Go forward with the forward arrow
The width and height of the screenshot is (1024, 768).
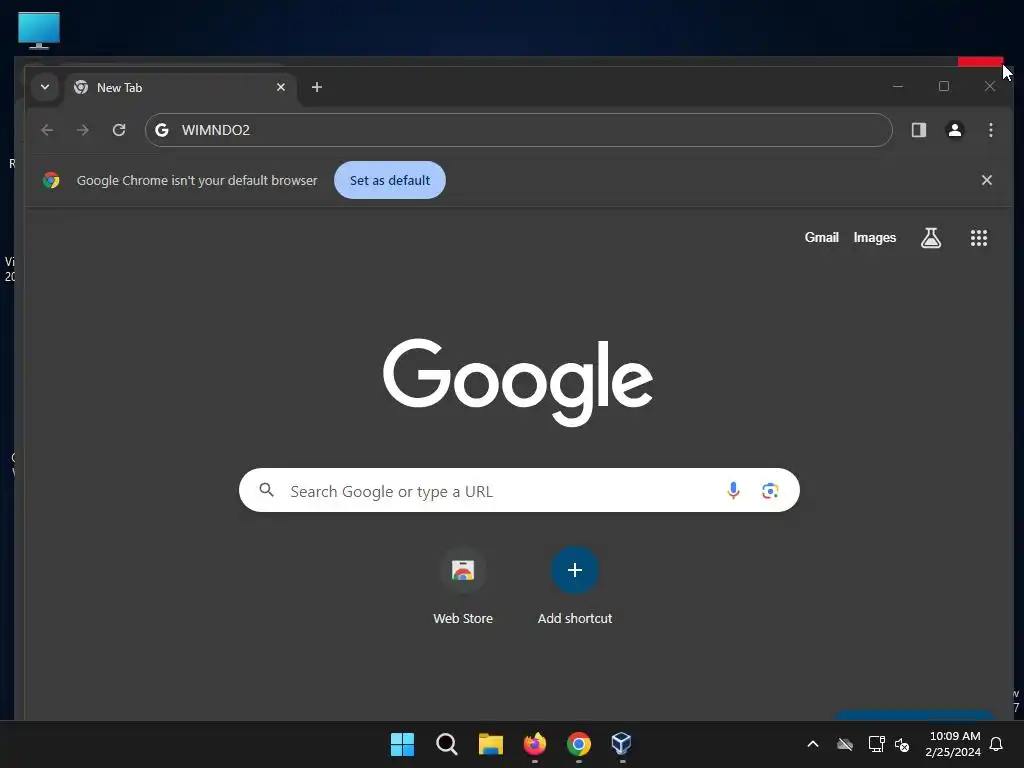[82, 130]
